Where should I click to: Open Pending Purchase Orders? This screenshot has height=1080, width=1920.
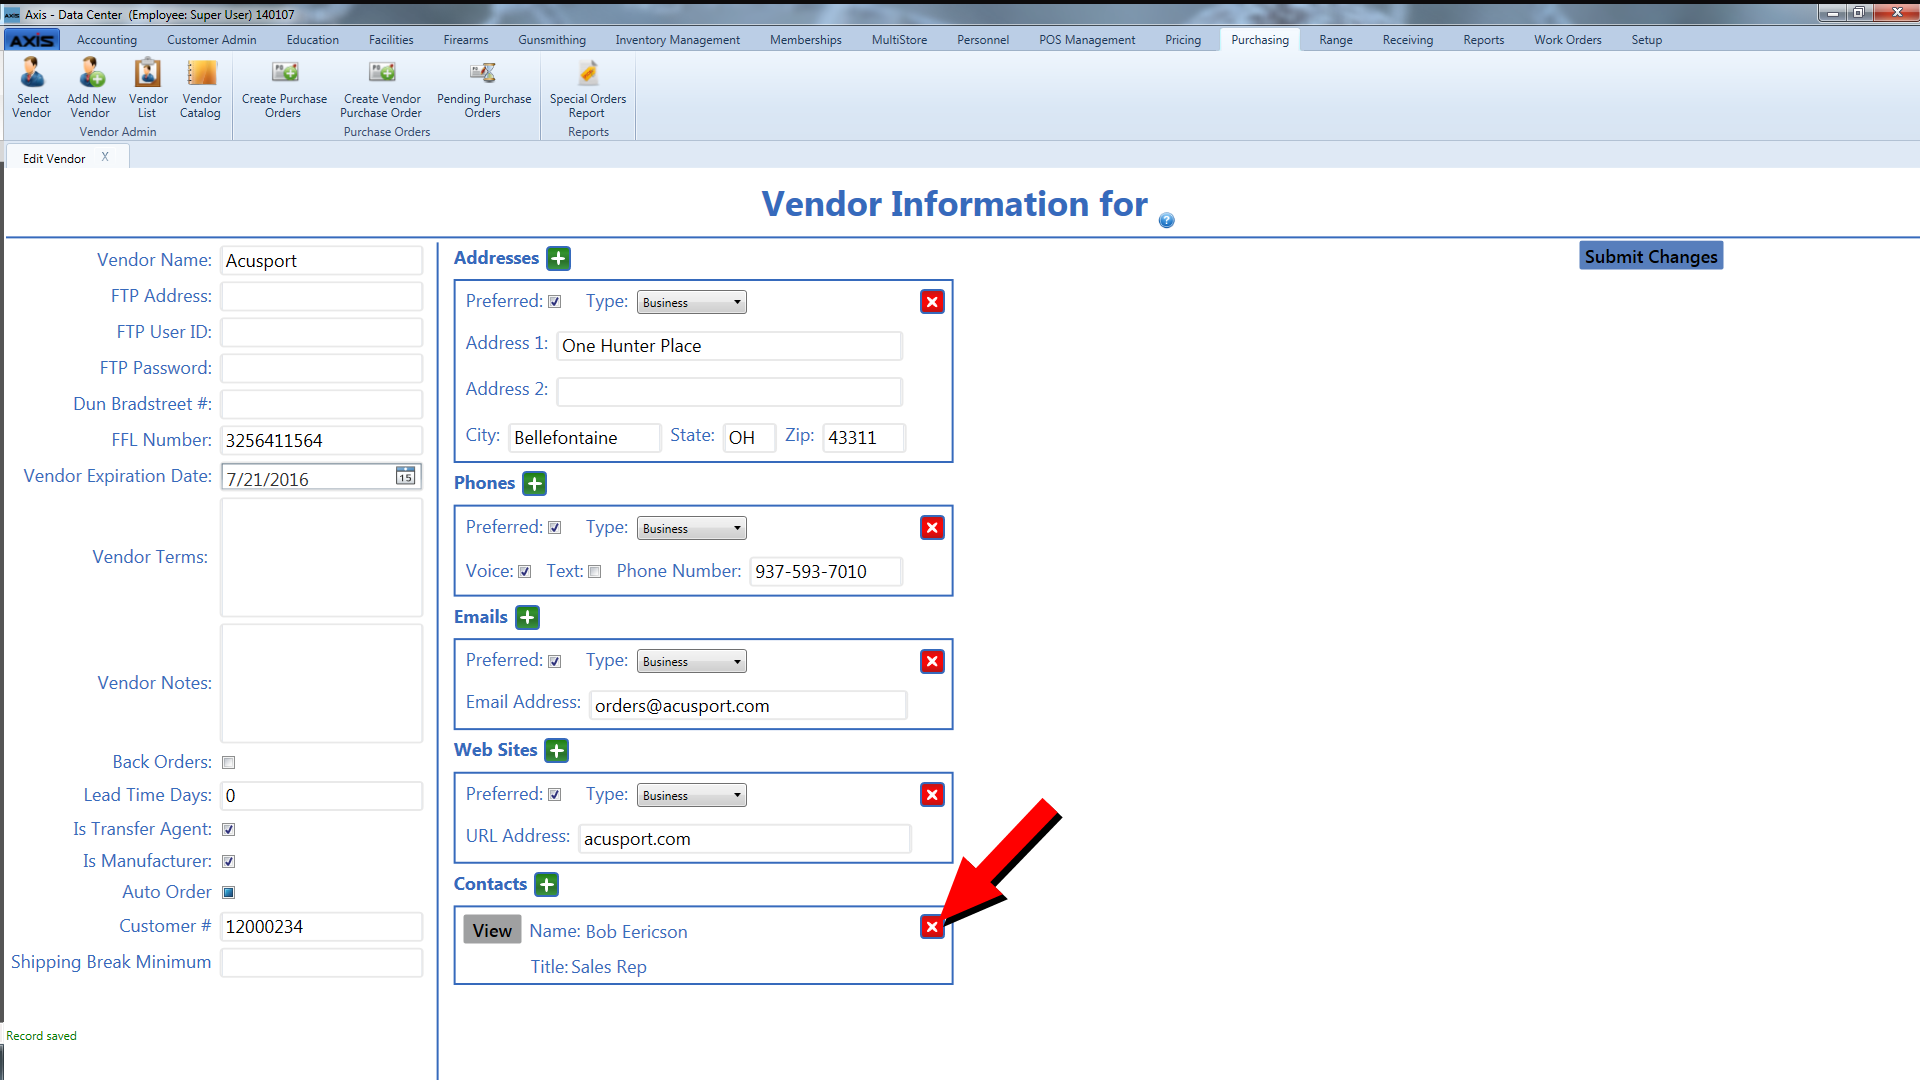click(484, 88)
